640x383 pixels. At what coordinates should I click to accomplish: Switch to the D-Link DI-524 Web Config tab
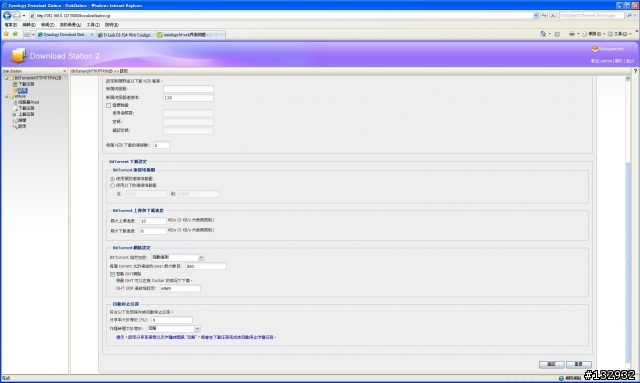(125, 35)
